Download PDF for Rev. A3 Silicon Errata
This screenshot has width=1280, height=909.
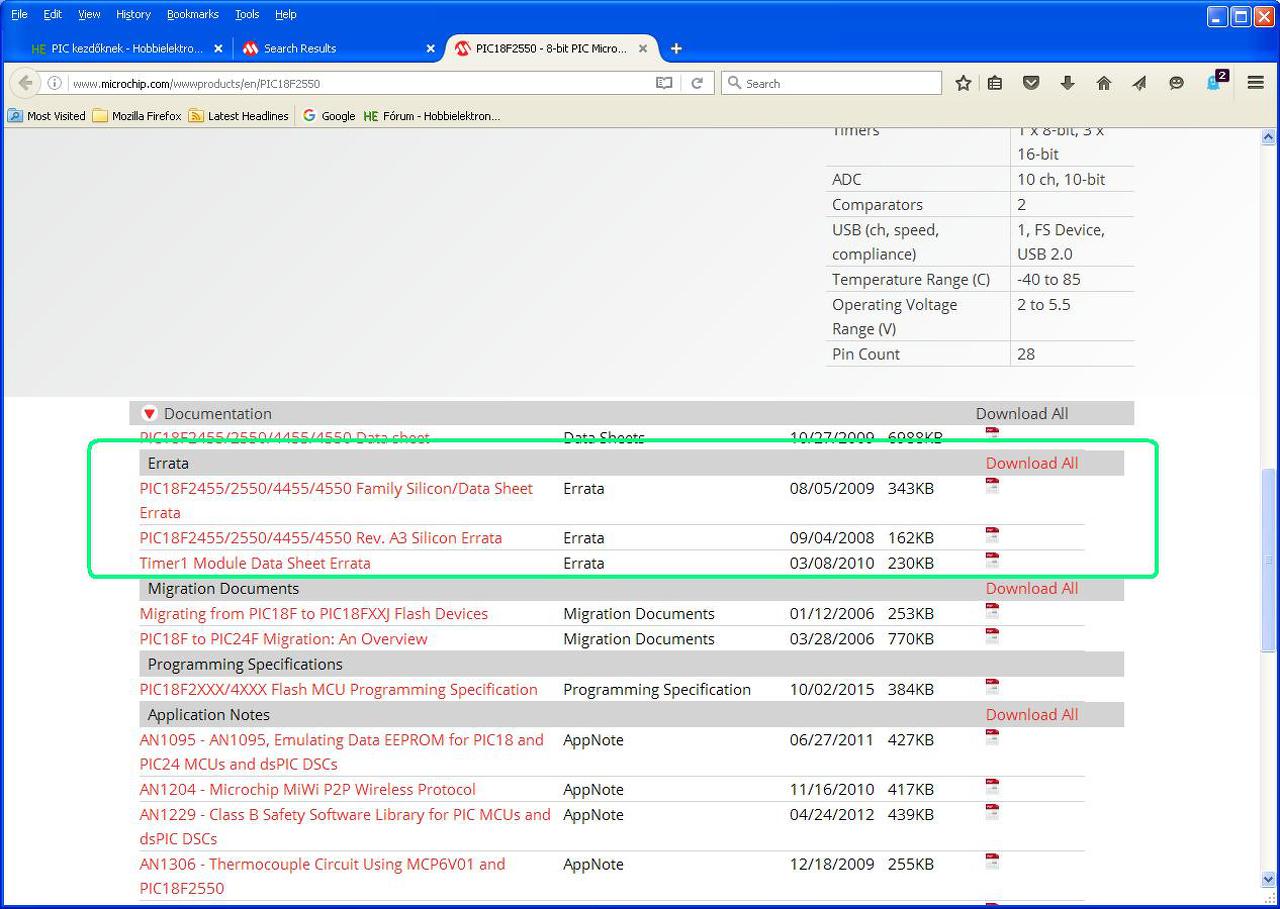point(992,535)
